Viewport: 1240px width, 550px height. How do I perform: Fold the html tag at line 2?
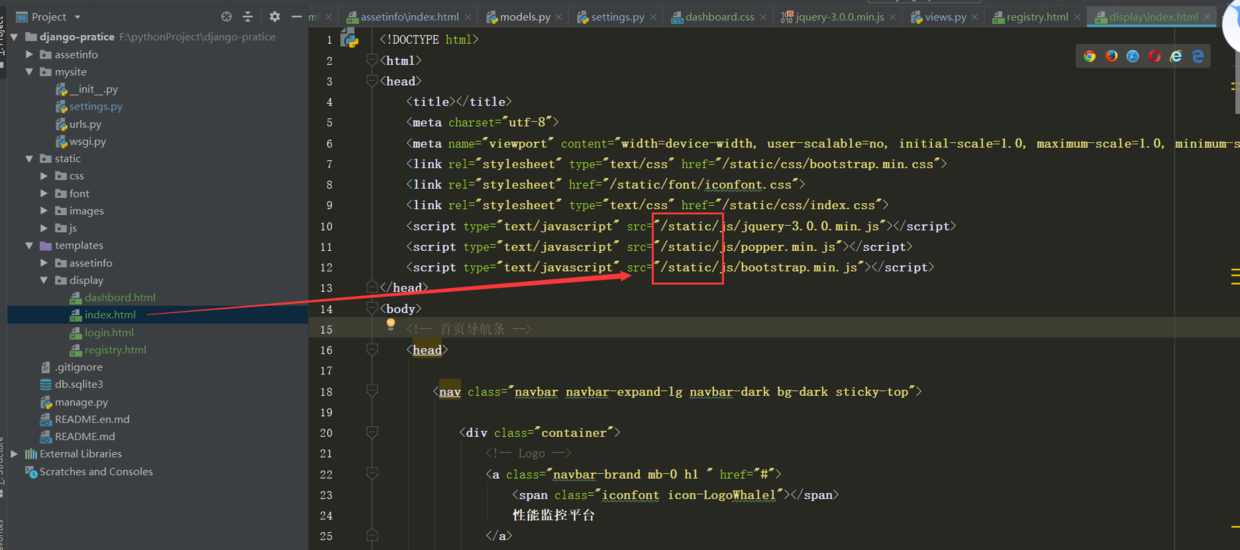[372, 61]
